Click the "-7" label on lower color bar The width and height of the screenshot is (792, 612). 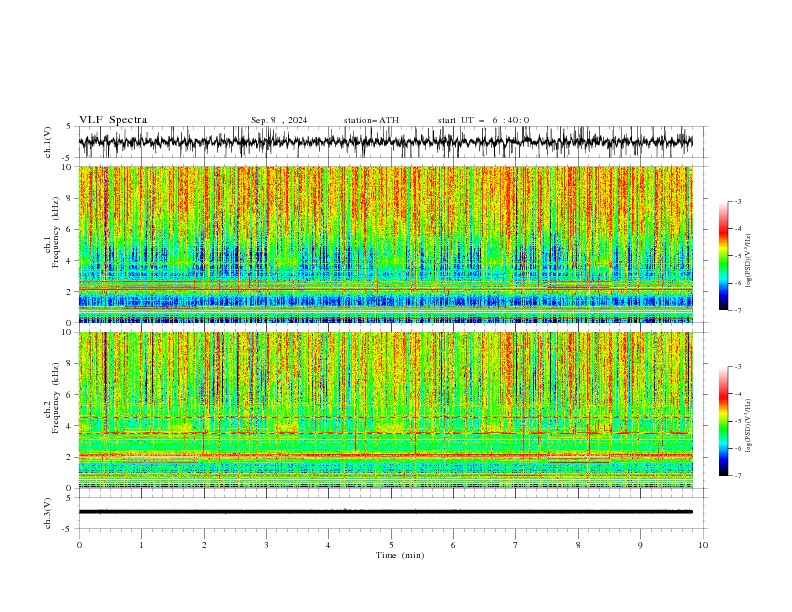[737, 476]
